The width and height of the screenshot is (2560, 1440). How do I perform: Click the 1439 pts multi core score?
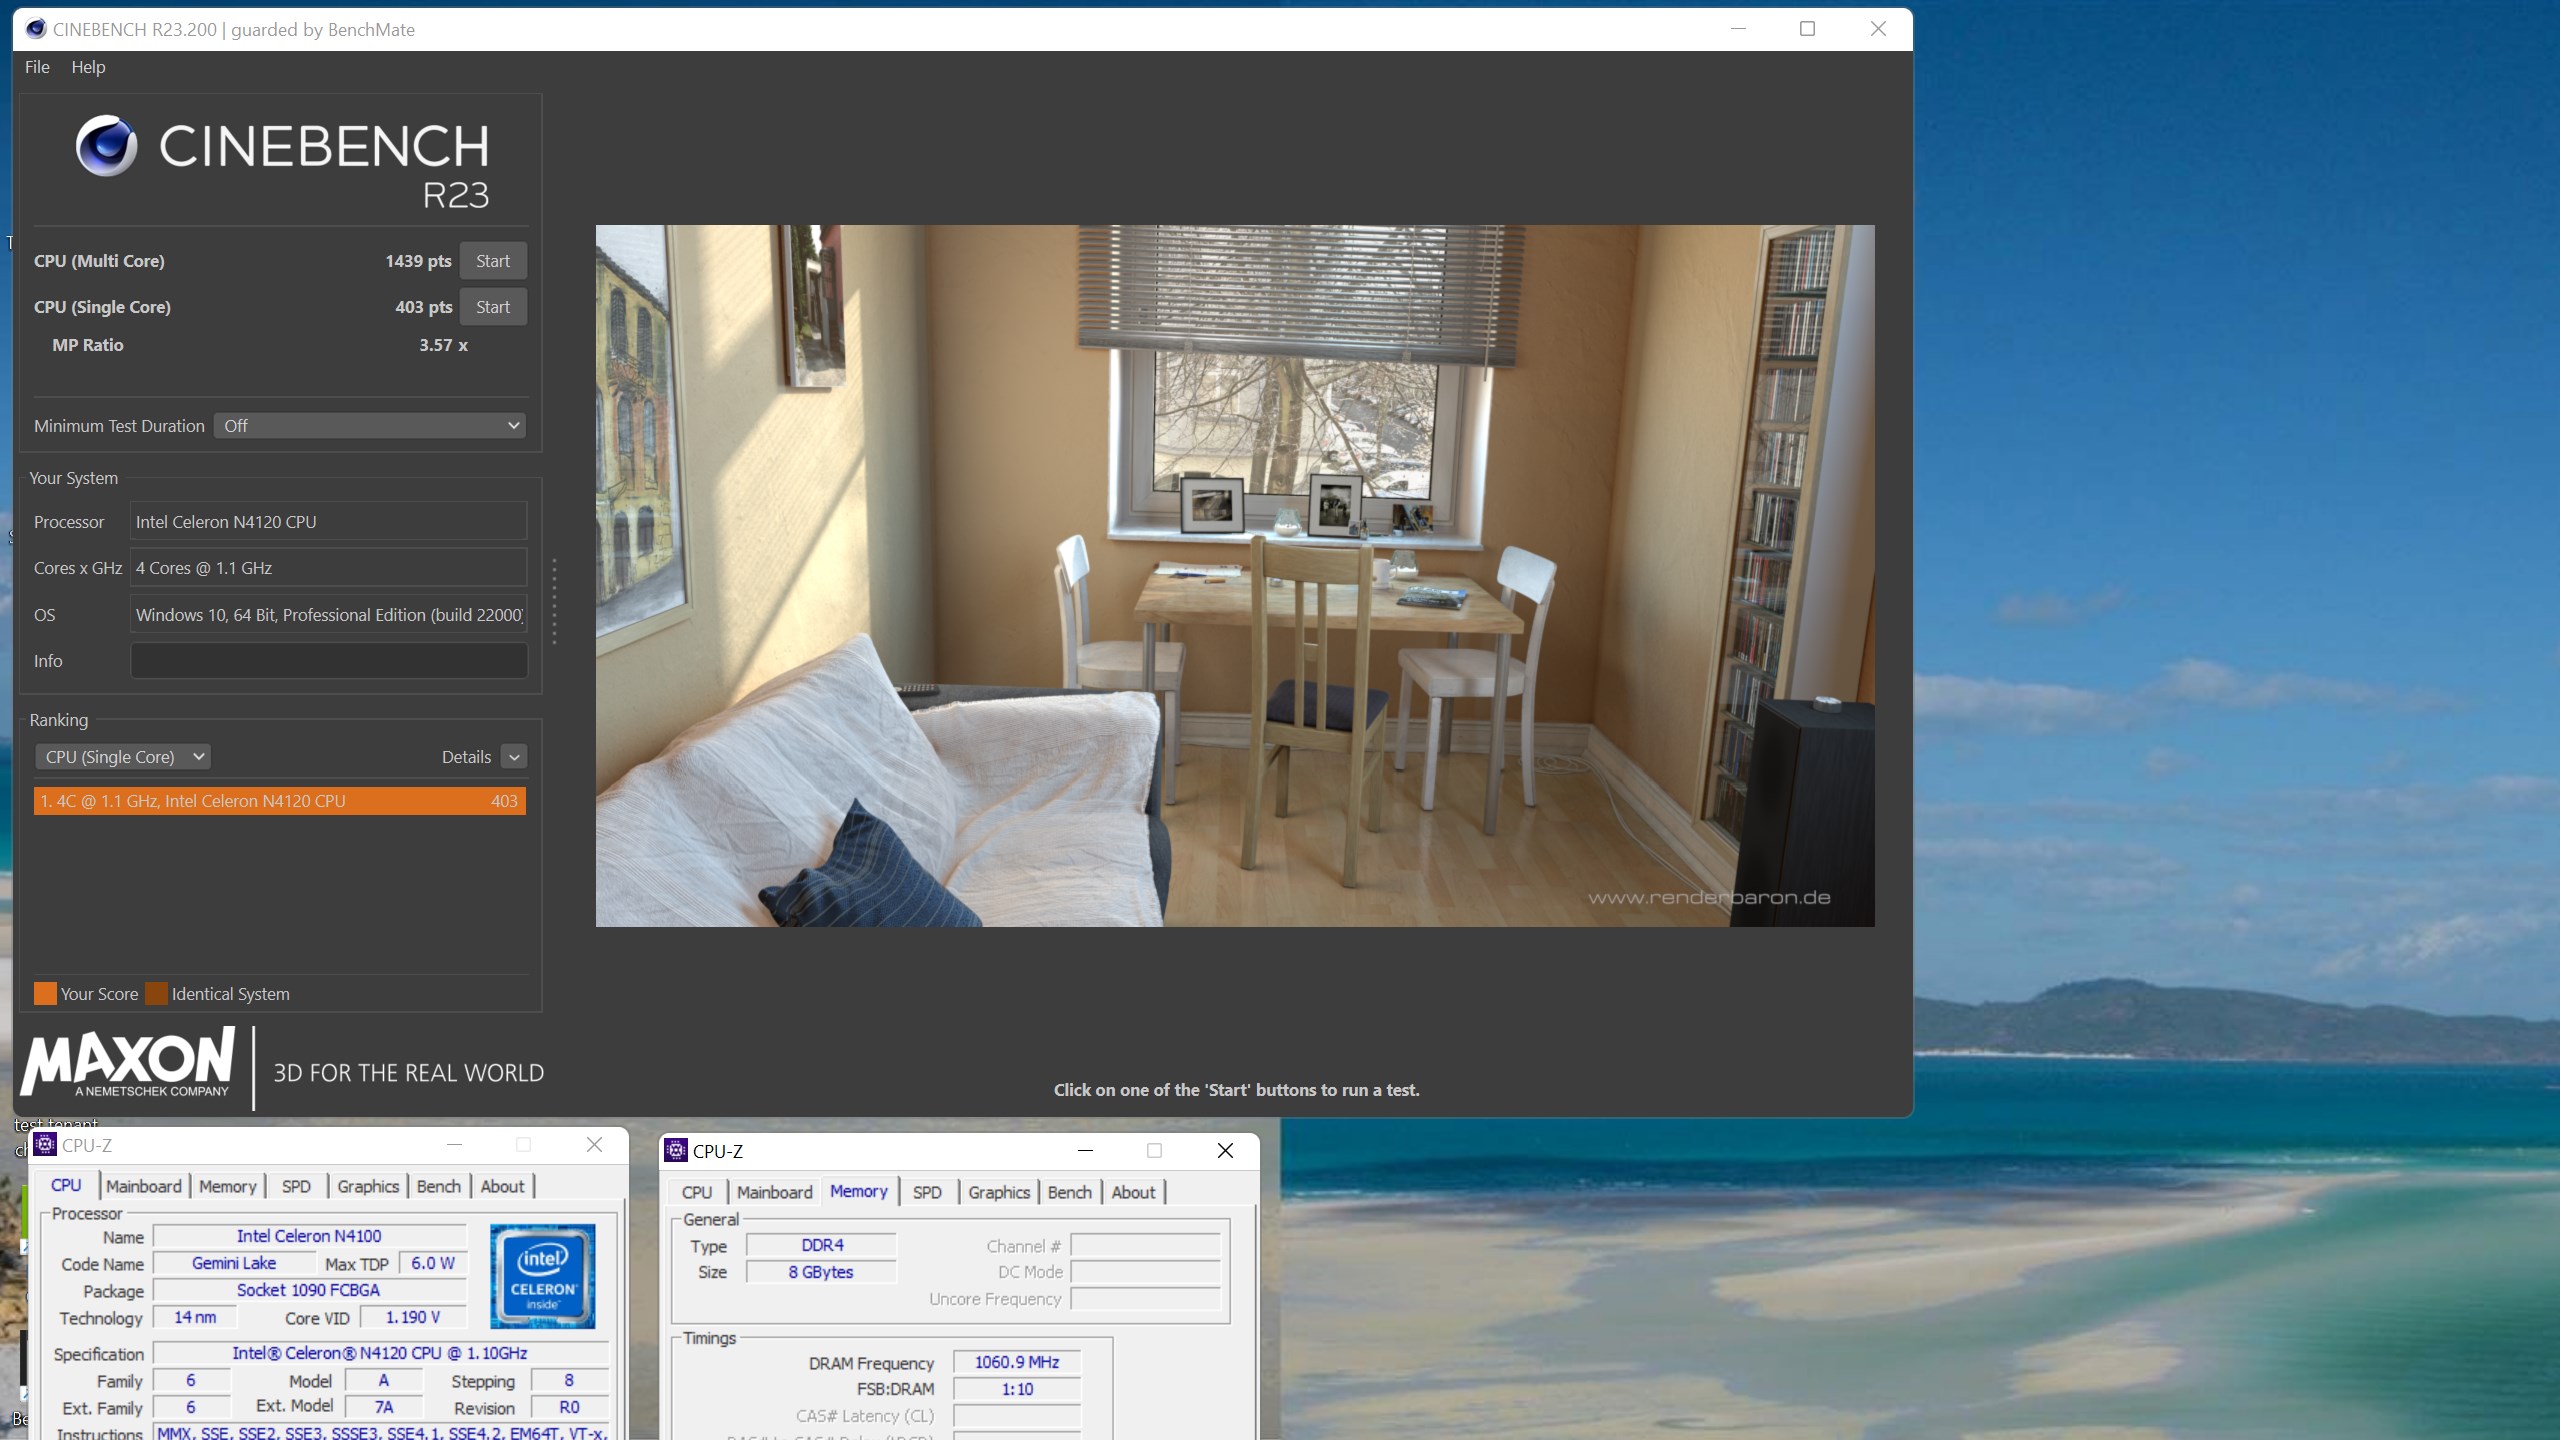[x=418, y=261]
